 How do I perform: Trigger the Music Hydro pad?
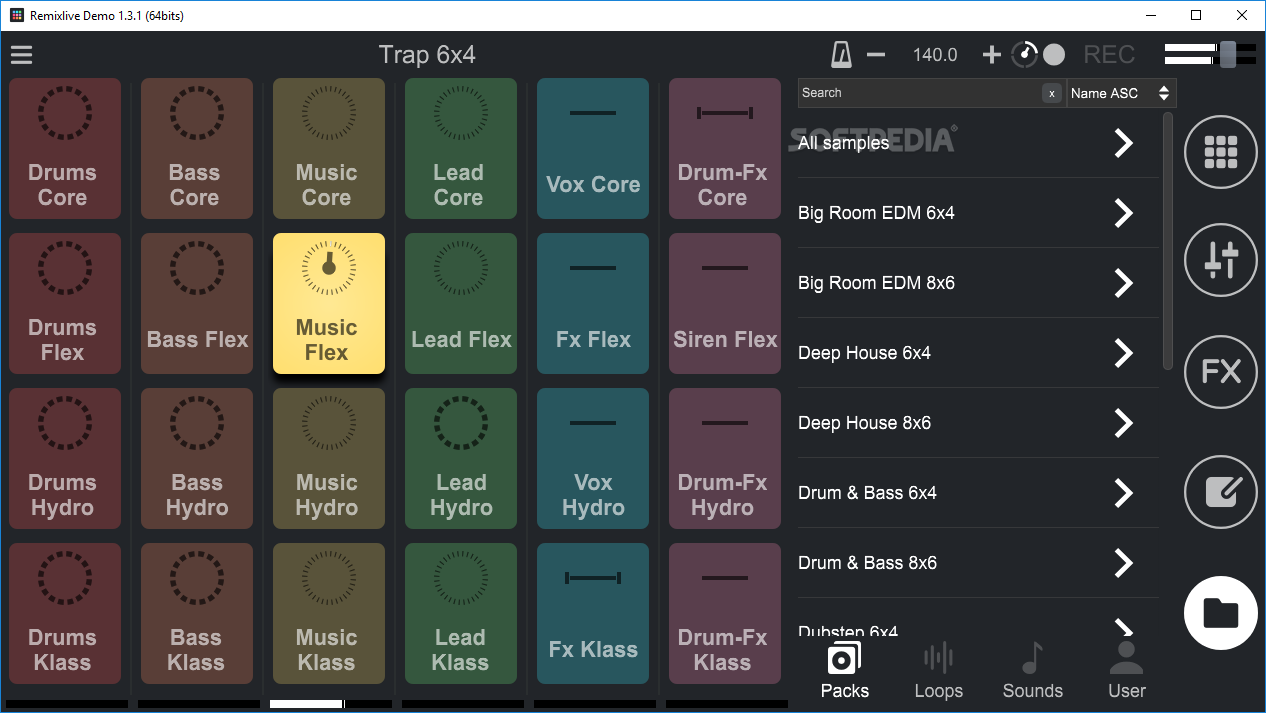(329, 459)
